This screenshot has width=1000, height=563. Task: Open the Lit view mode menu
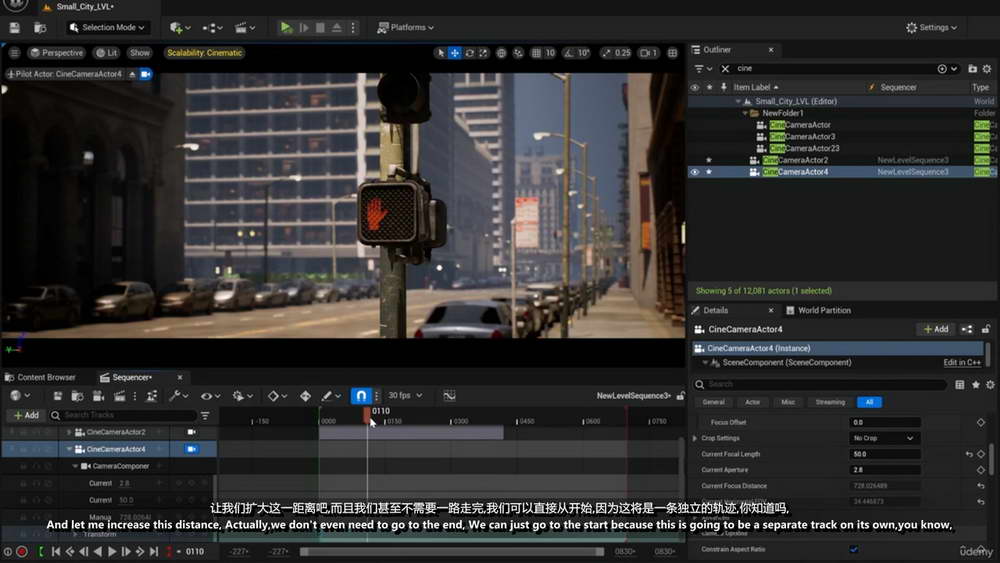tap(107, 53)
